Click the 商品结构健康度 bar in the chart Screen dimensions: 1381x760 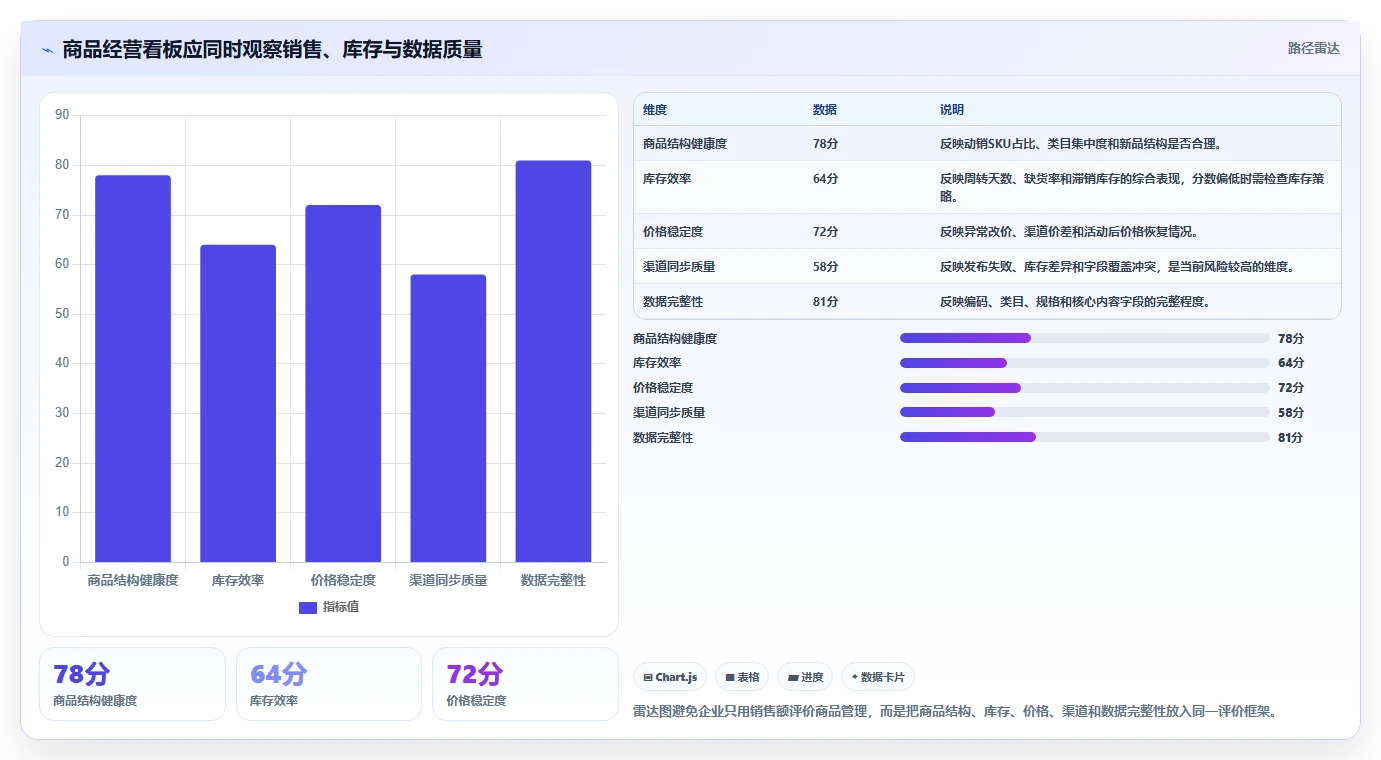tap(133, 369)
